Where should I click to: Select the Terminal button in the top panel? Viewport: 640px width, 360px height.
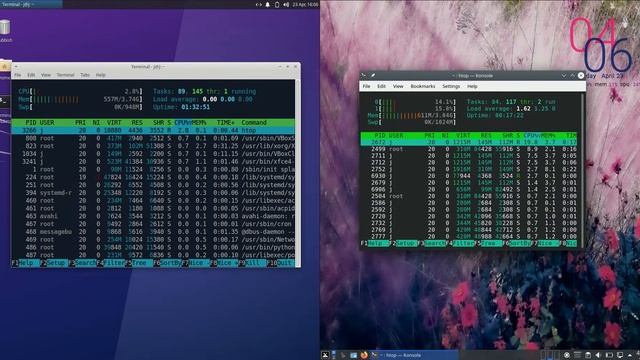31,4
